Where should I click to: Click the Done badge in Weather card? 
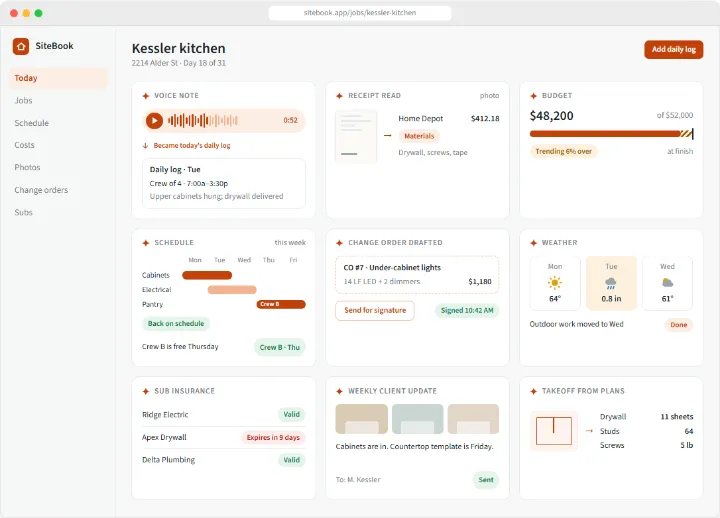[678, 325]
